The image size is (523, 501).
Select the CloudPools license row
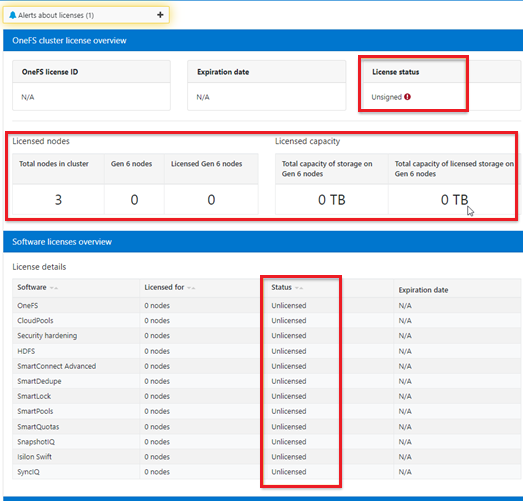tap(267, 321)
